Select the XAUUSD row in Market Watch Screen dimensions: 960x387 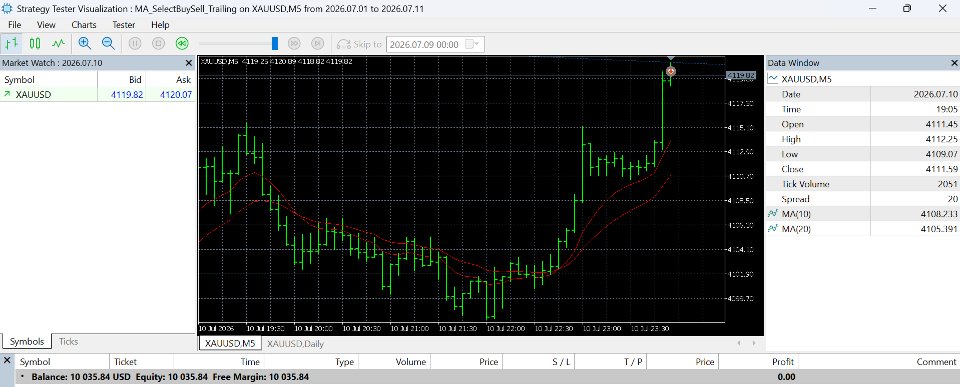pyautogui.click(x=98, y=95)
